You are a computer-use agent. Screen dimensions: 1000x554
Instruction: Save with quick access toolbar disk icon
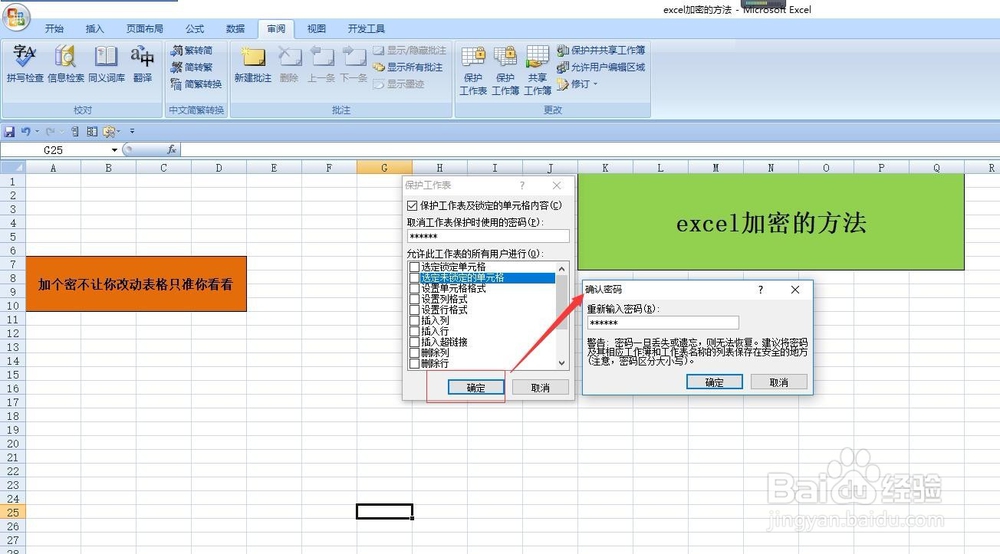tap(9, 131)
